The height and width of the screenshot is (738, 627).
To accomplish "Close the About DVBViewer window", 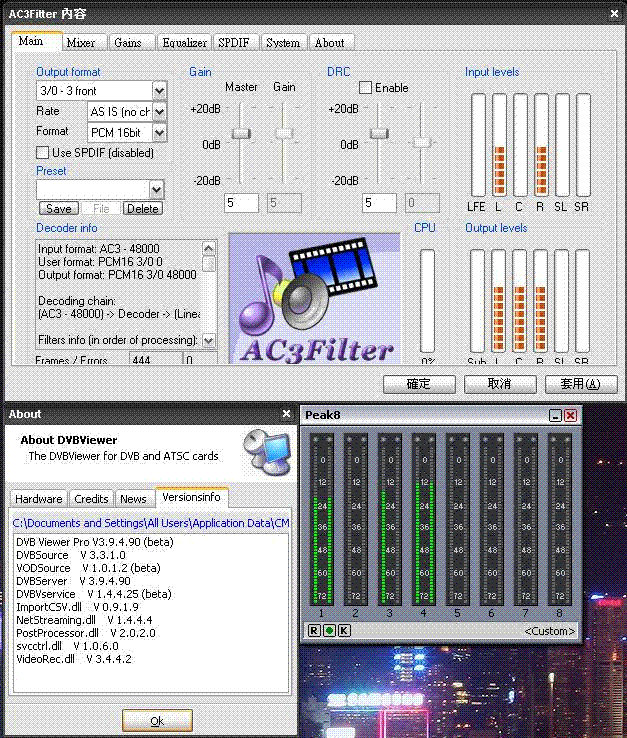I will coord(286,413).
